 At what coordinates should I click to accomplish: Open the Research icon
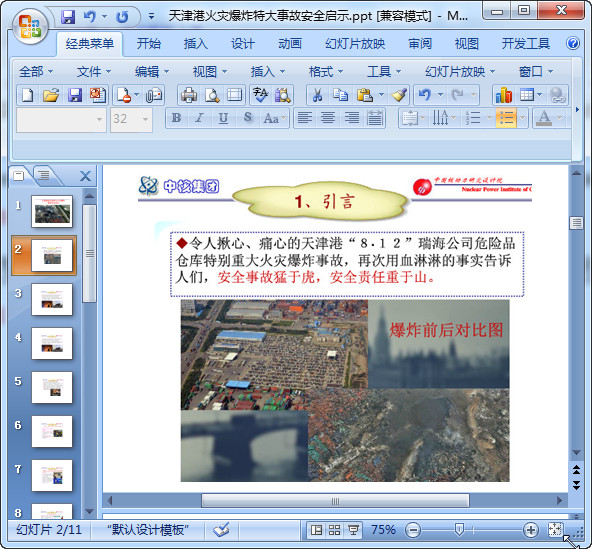[282, 95]
